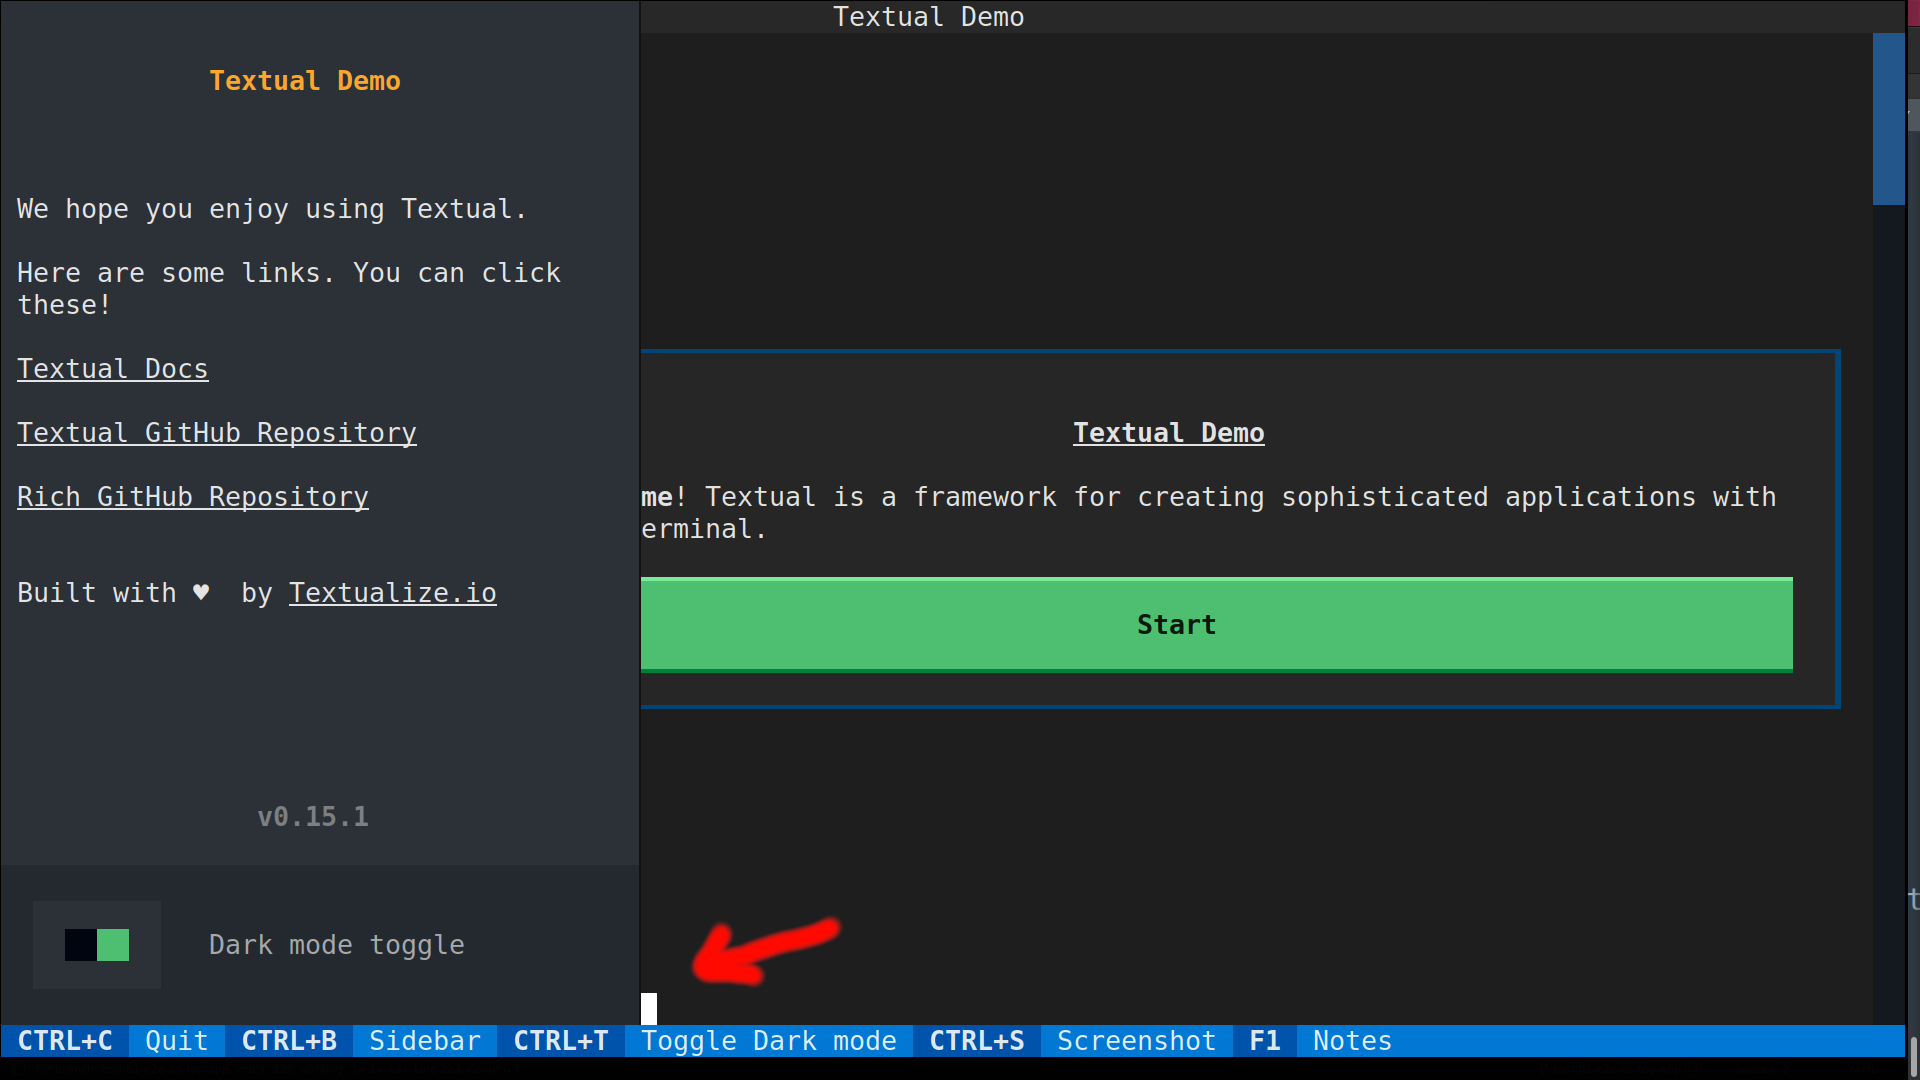Click CTRL+B Sidebar footer binding
Viewport: 1920px width, 1080px height.
[361, 1041]
